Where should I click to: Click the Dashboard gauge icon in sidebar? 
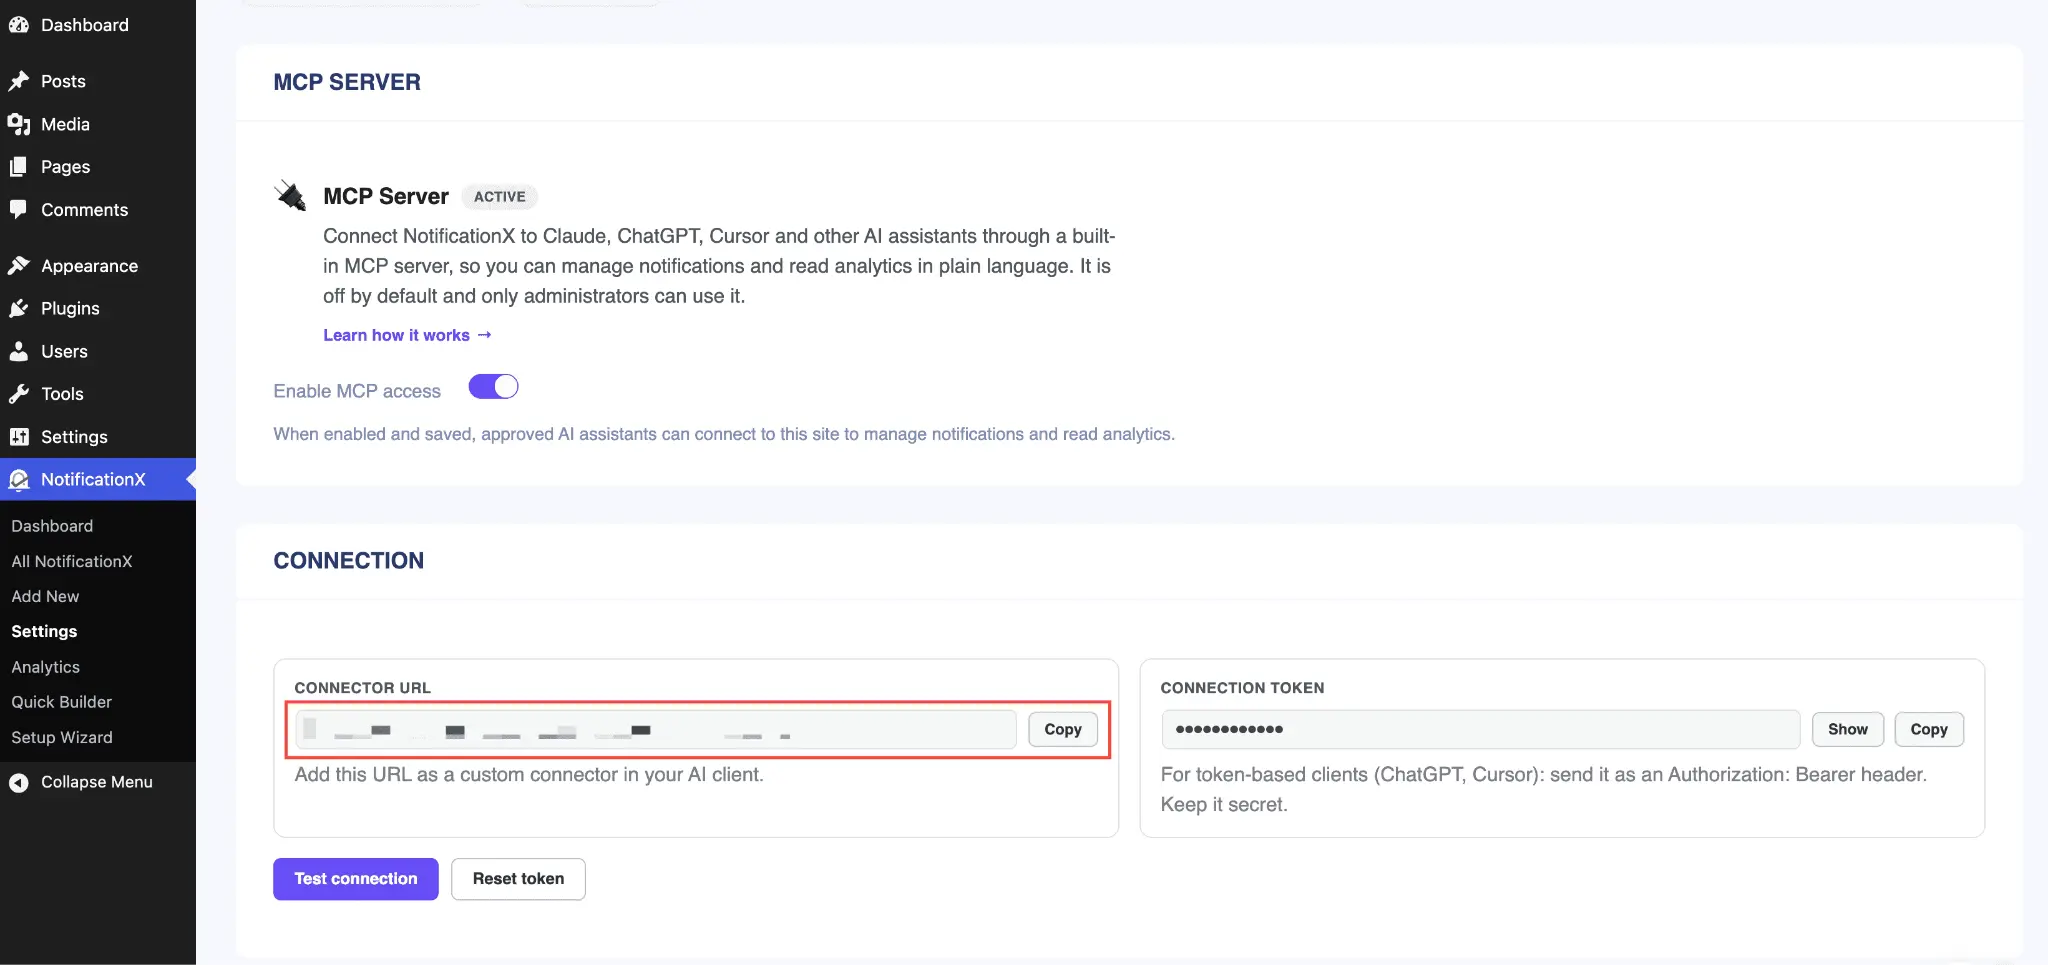pos(18,25)
